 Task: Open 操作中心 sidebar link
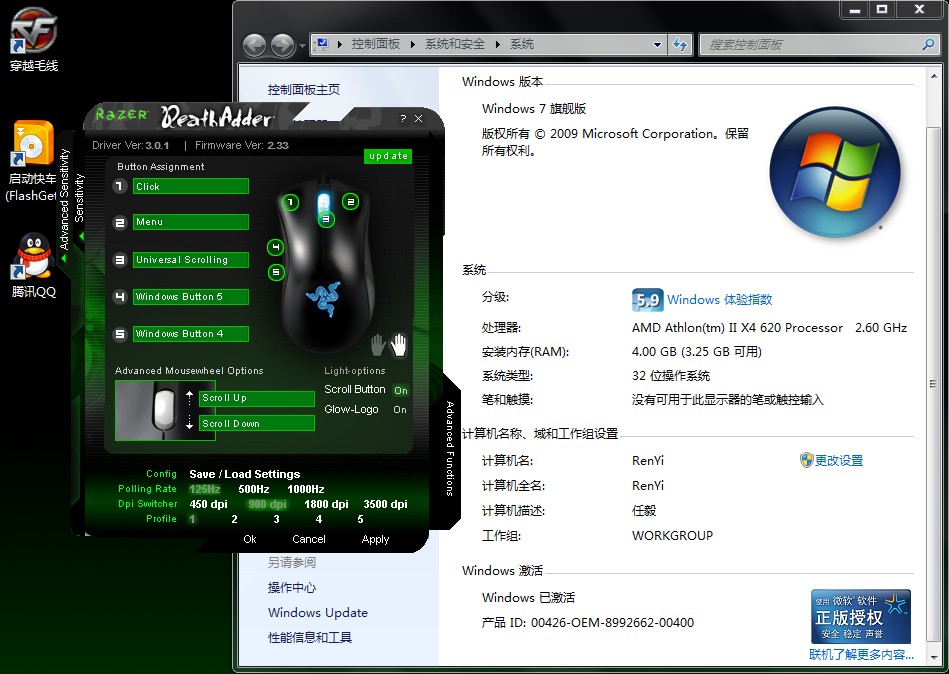pos(292,587)
